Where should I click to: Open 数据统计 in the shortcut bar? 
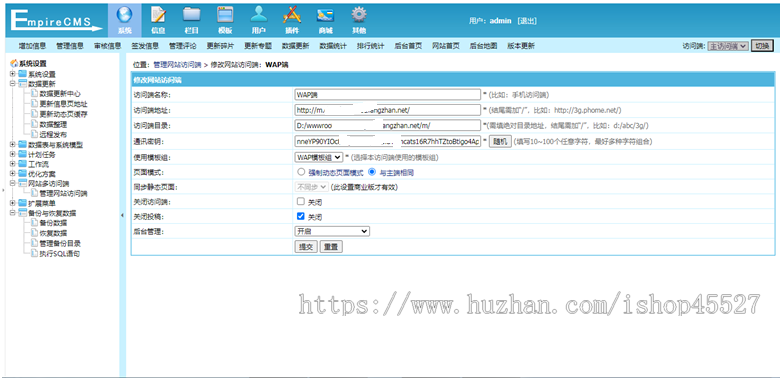click(x=333, y=46)
